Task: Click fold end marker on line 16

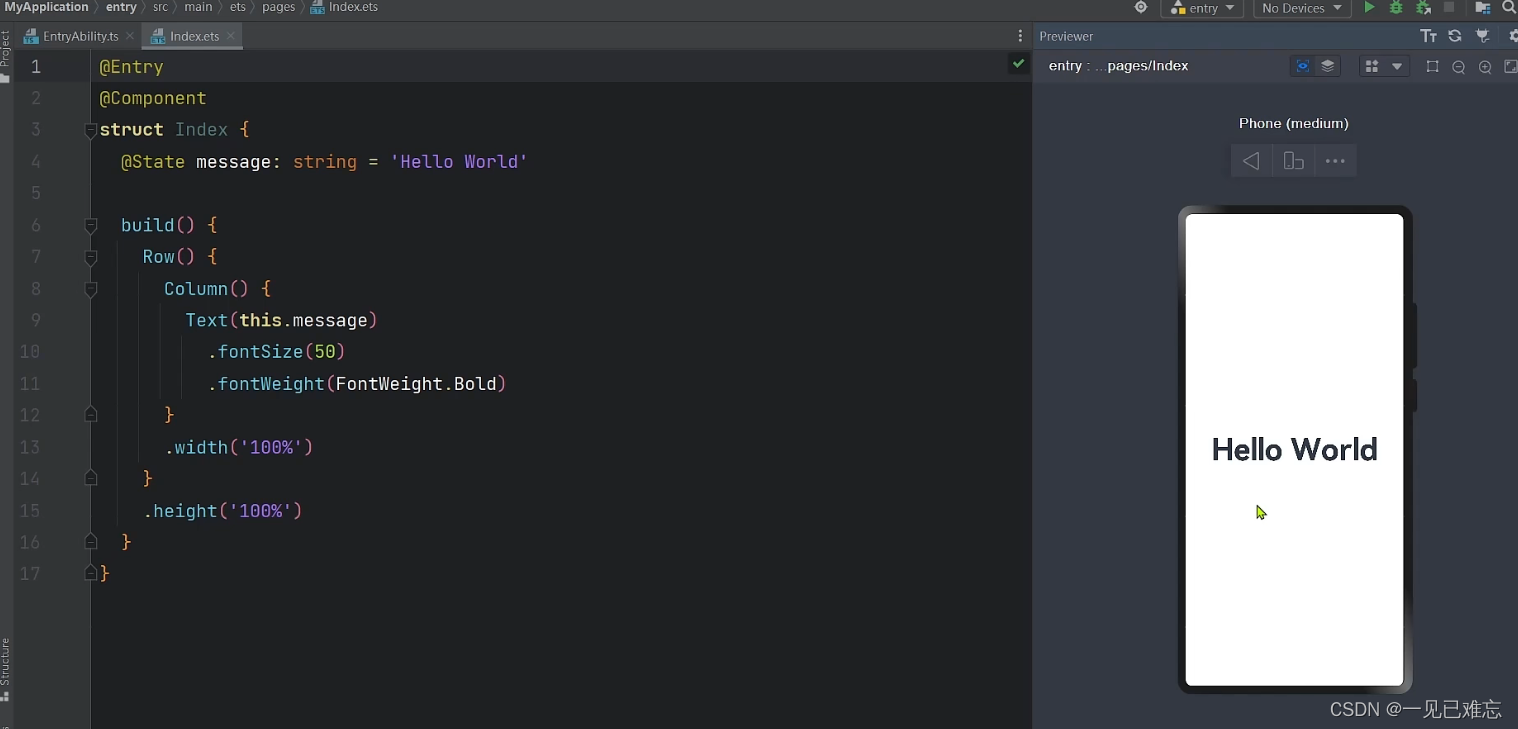Action: click(91, 541)
